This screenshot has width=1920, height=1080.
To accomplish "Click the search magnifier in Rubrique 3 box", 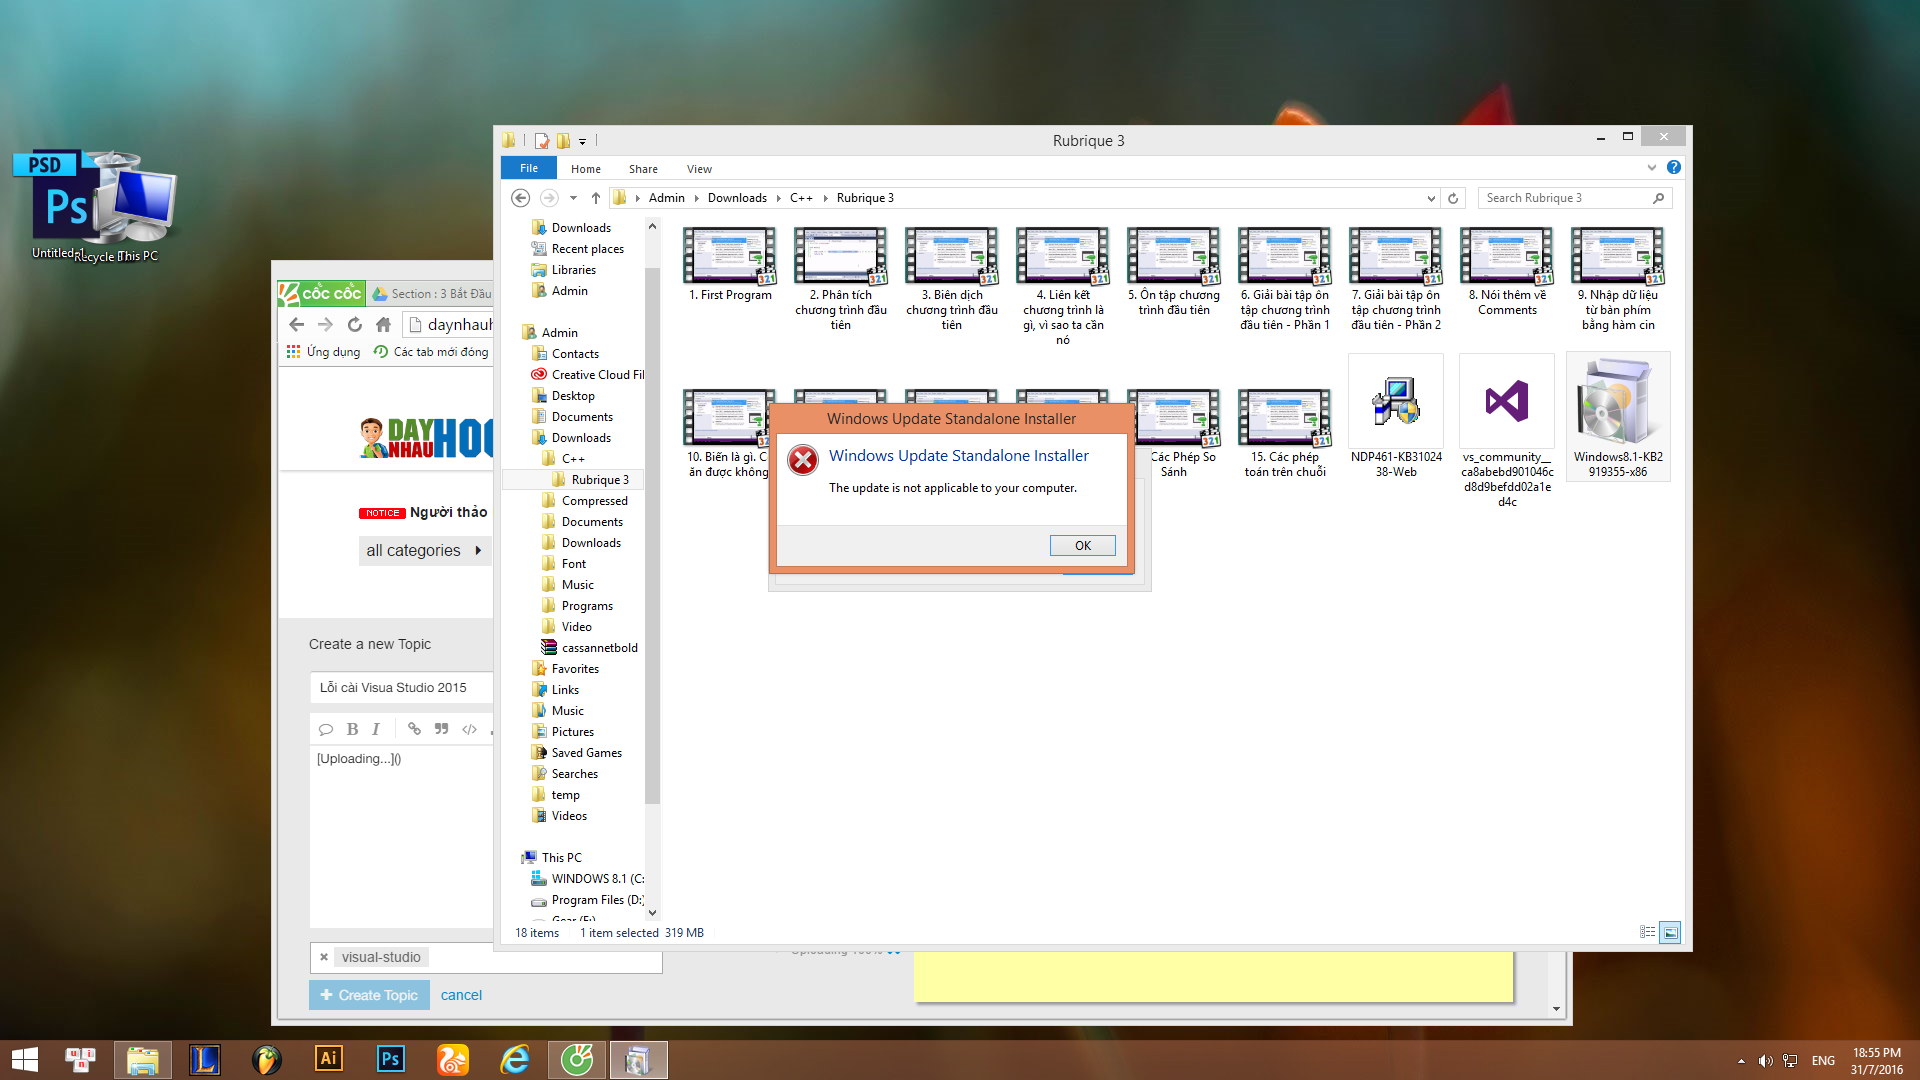I will [1658, 198].
